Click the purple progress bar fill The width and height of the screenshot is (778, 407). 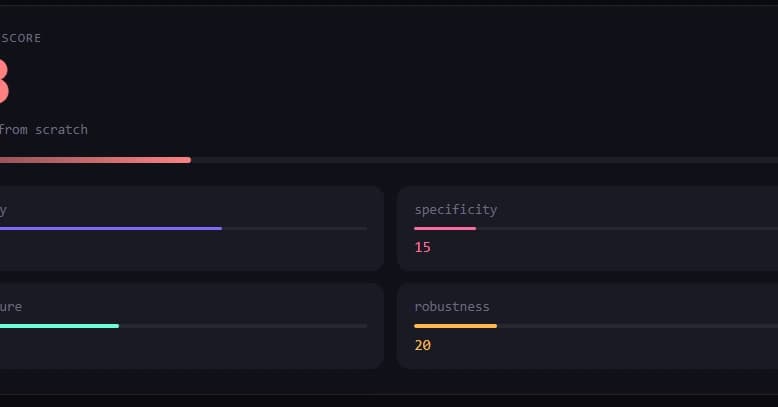point(110,228)
